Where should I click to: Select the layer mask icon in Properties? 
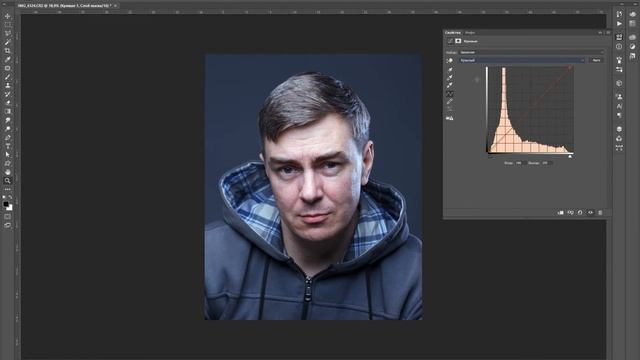[x=458, y=41]
